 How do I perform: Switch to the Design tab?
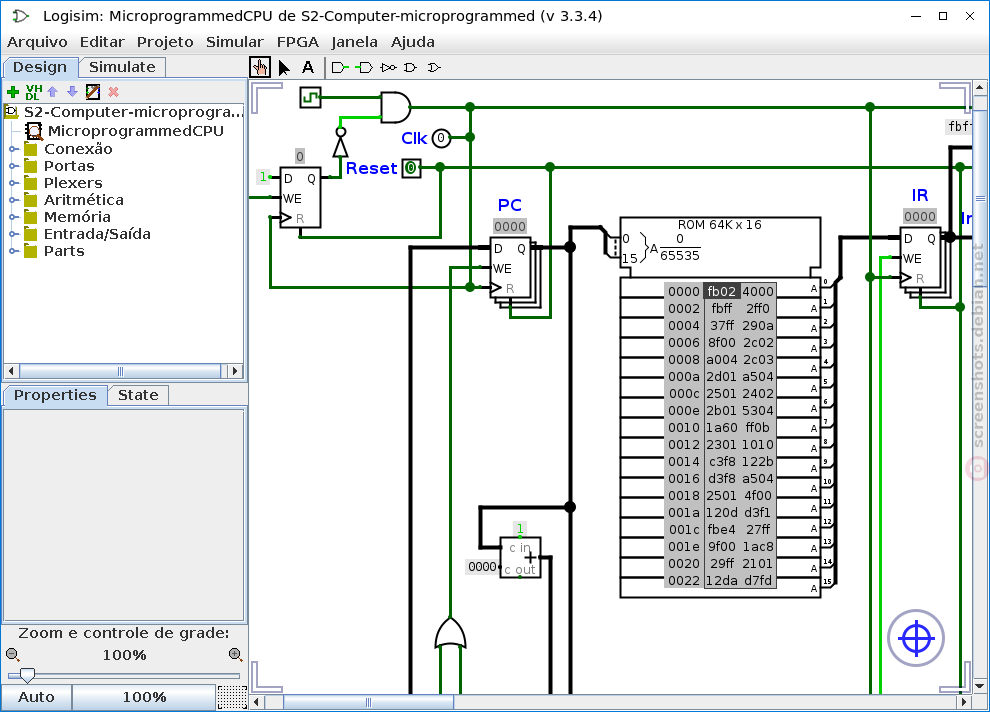tap(40, 67)
